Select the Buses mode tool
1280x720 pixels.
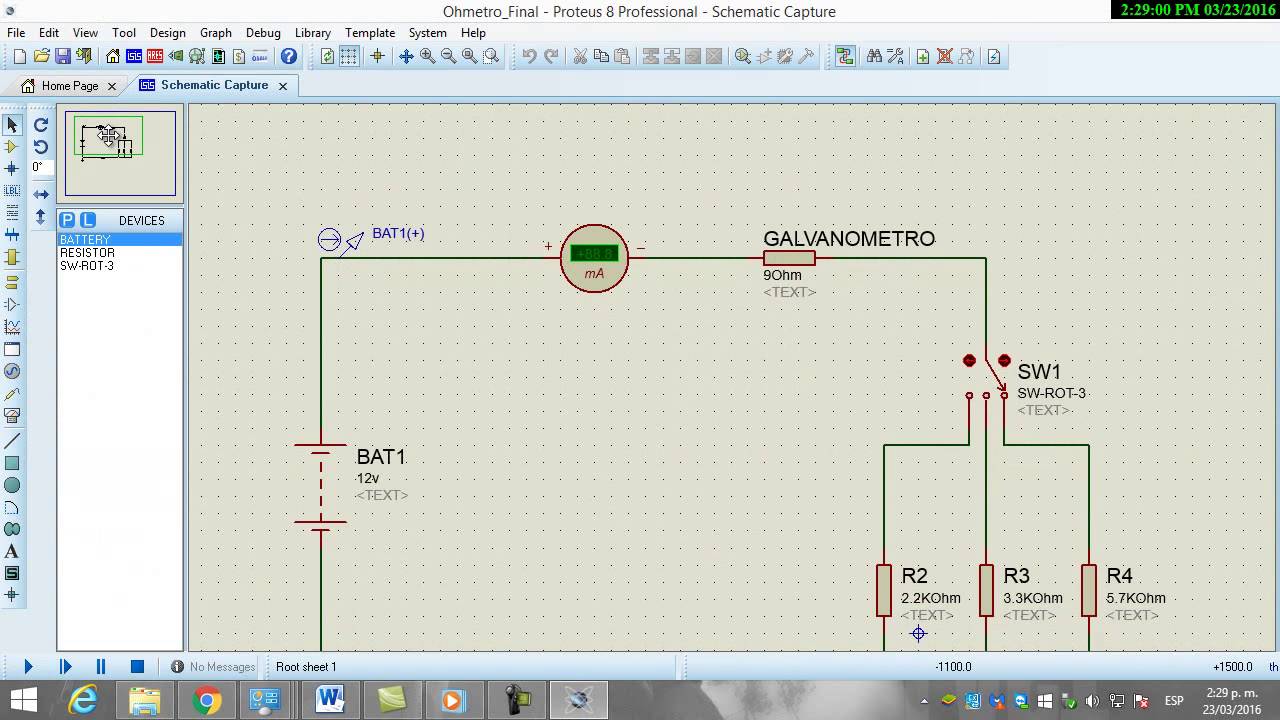[x=12, y=235]
